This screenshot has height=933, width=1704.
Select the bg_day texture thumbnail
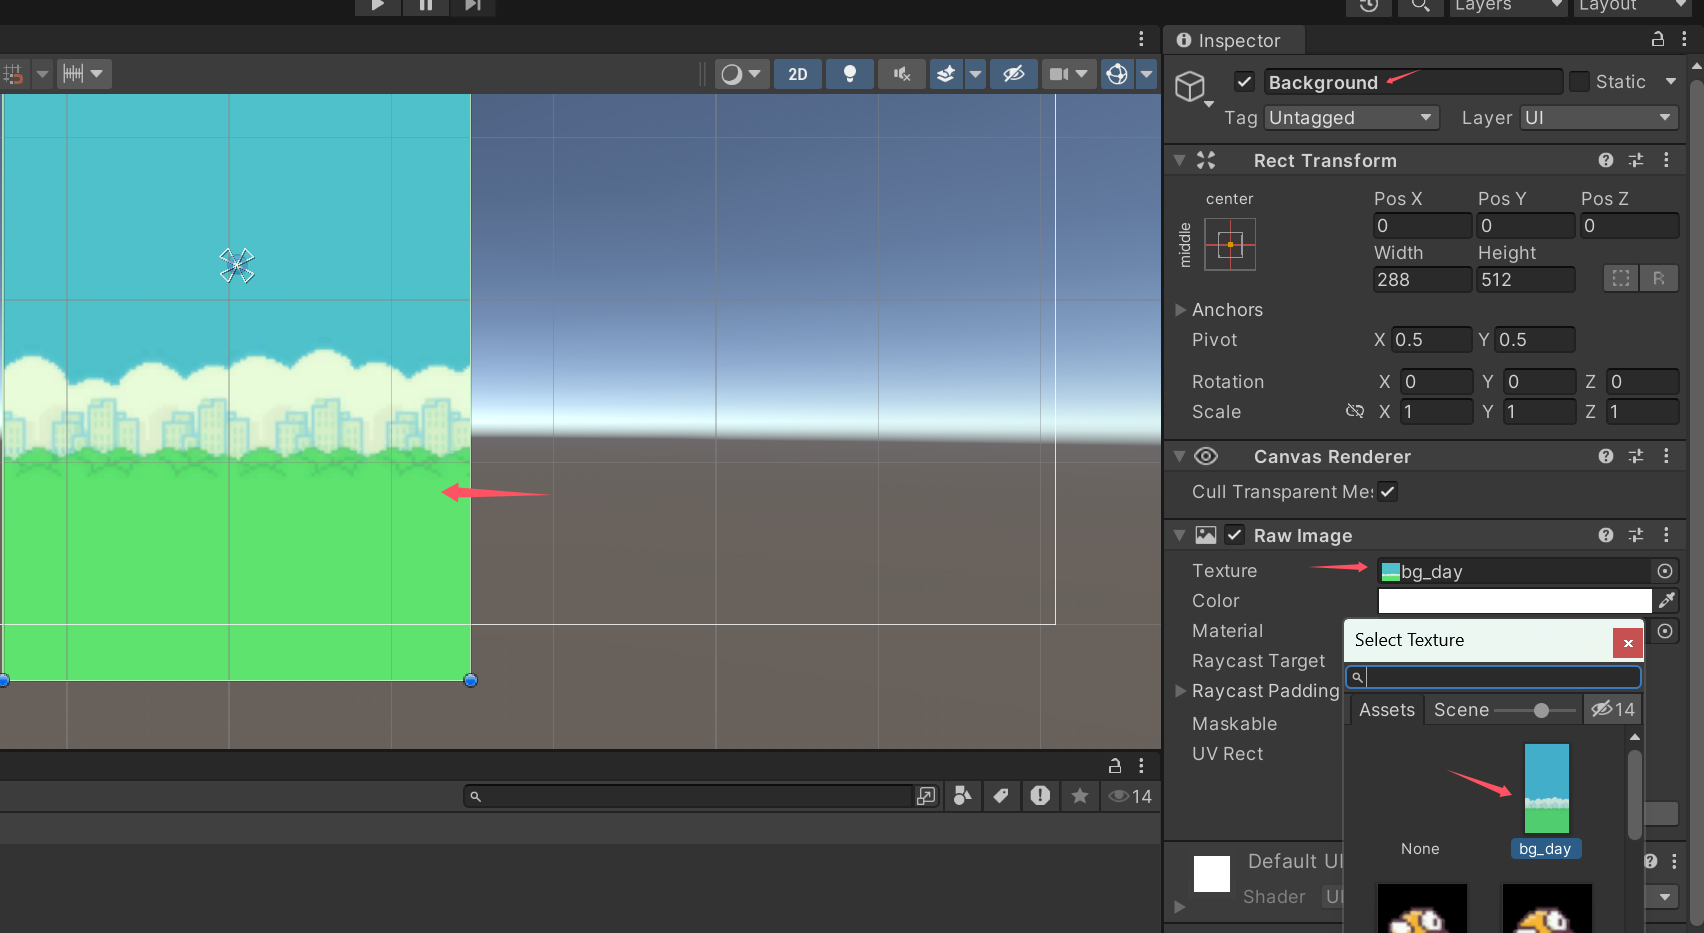[1546, 790]
